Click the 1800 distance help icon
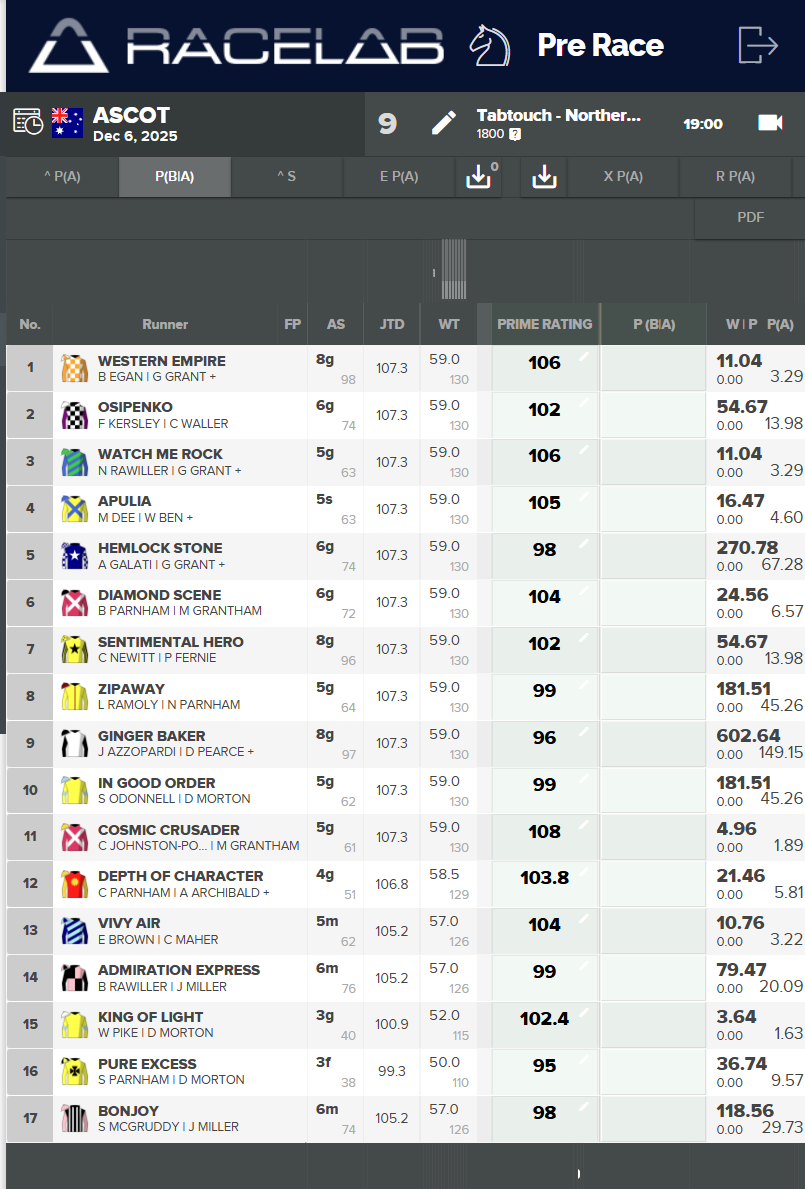Screen dimensions: 805x1189 tap(514, 134)
